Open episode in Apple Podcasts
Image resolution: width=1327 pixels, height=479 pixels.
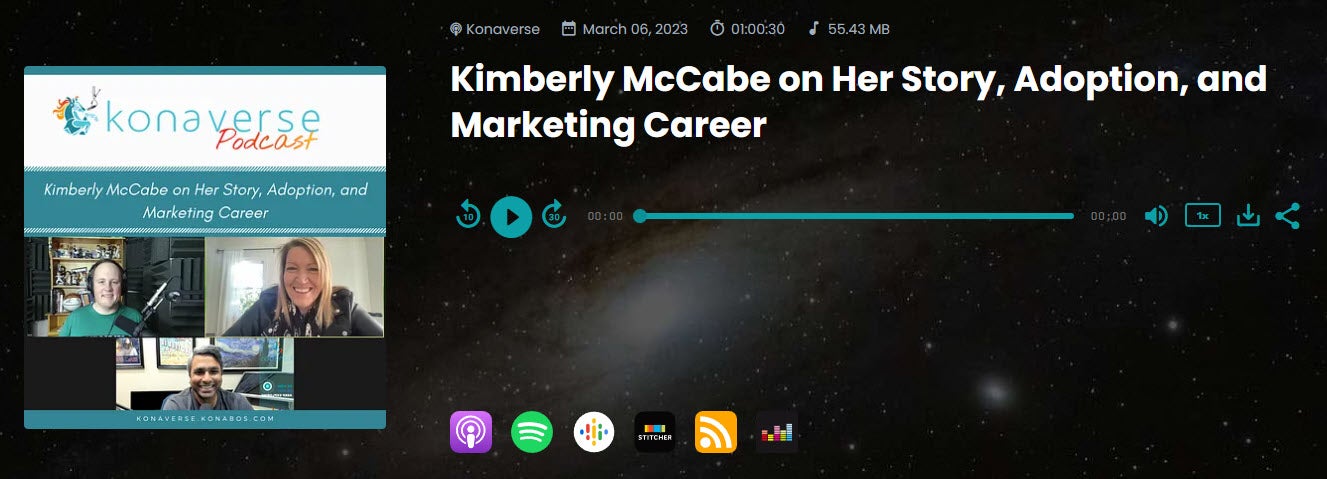click(471, 432)
